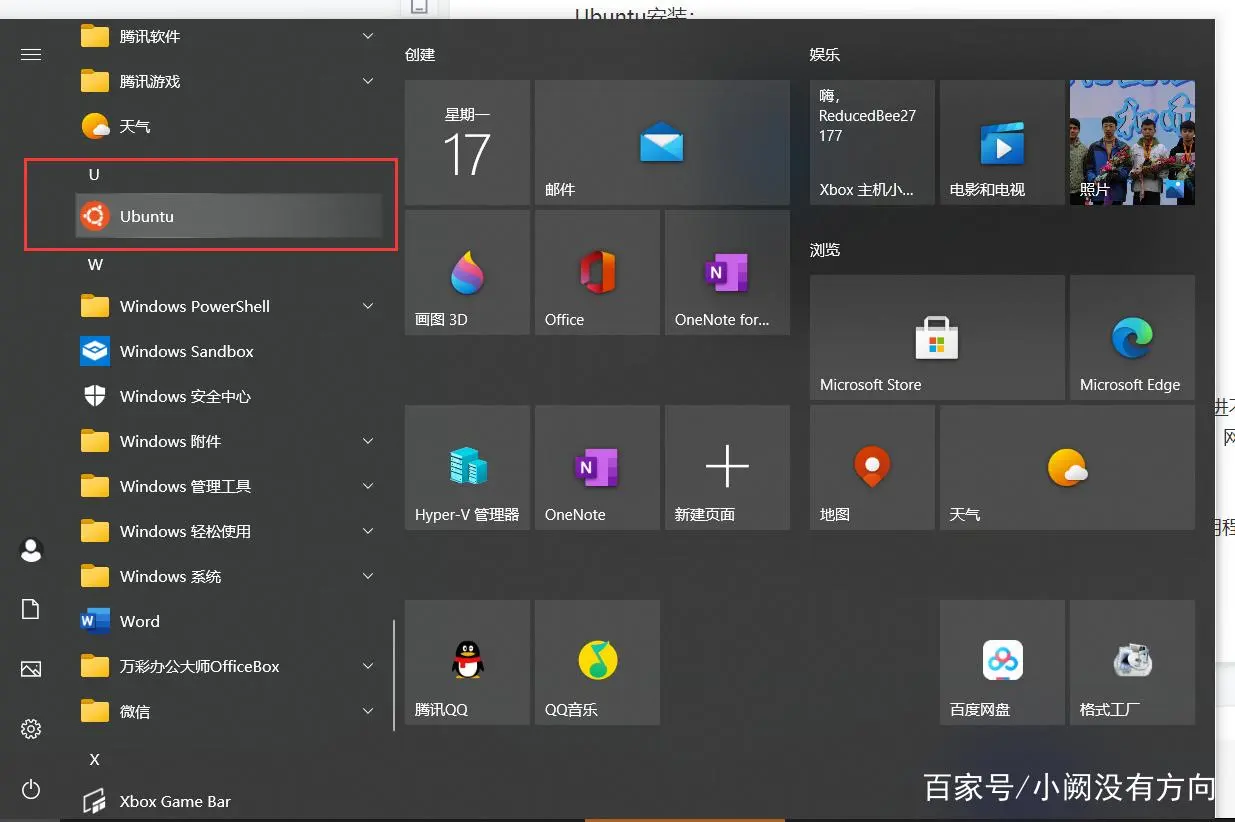This screenshot has height=822, width=1235.
Task: Expand the Start hamburger menu
Action: (x=31, y=54)
